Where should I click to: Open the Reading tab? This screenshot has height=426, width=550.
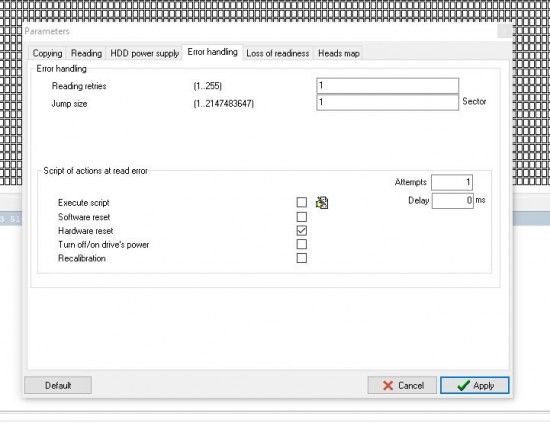[86, 53]
